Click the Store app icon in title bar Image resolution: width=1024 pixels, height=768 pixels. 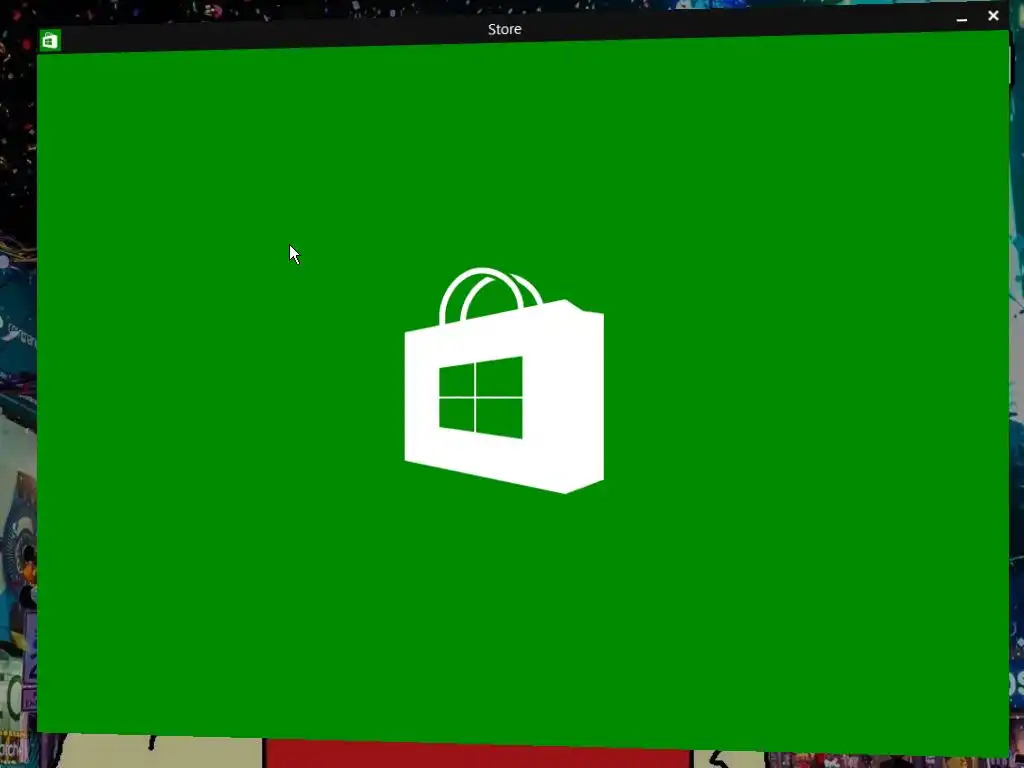[50, 40]
